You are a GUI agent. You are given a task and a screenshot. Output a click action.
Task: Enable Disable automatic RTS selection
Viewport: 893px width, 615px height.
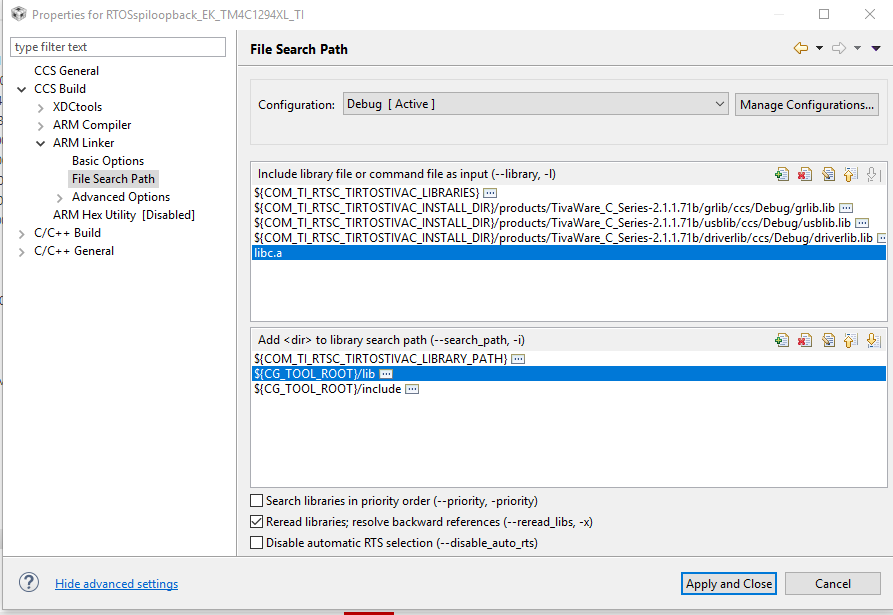pos(257,543)
